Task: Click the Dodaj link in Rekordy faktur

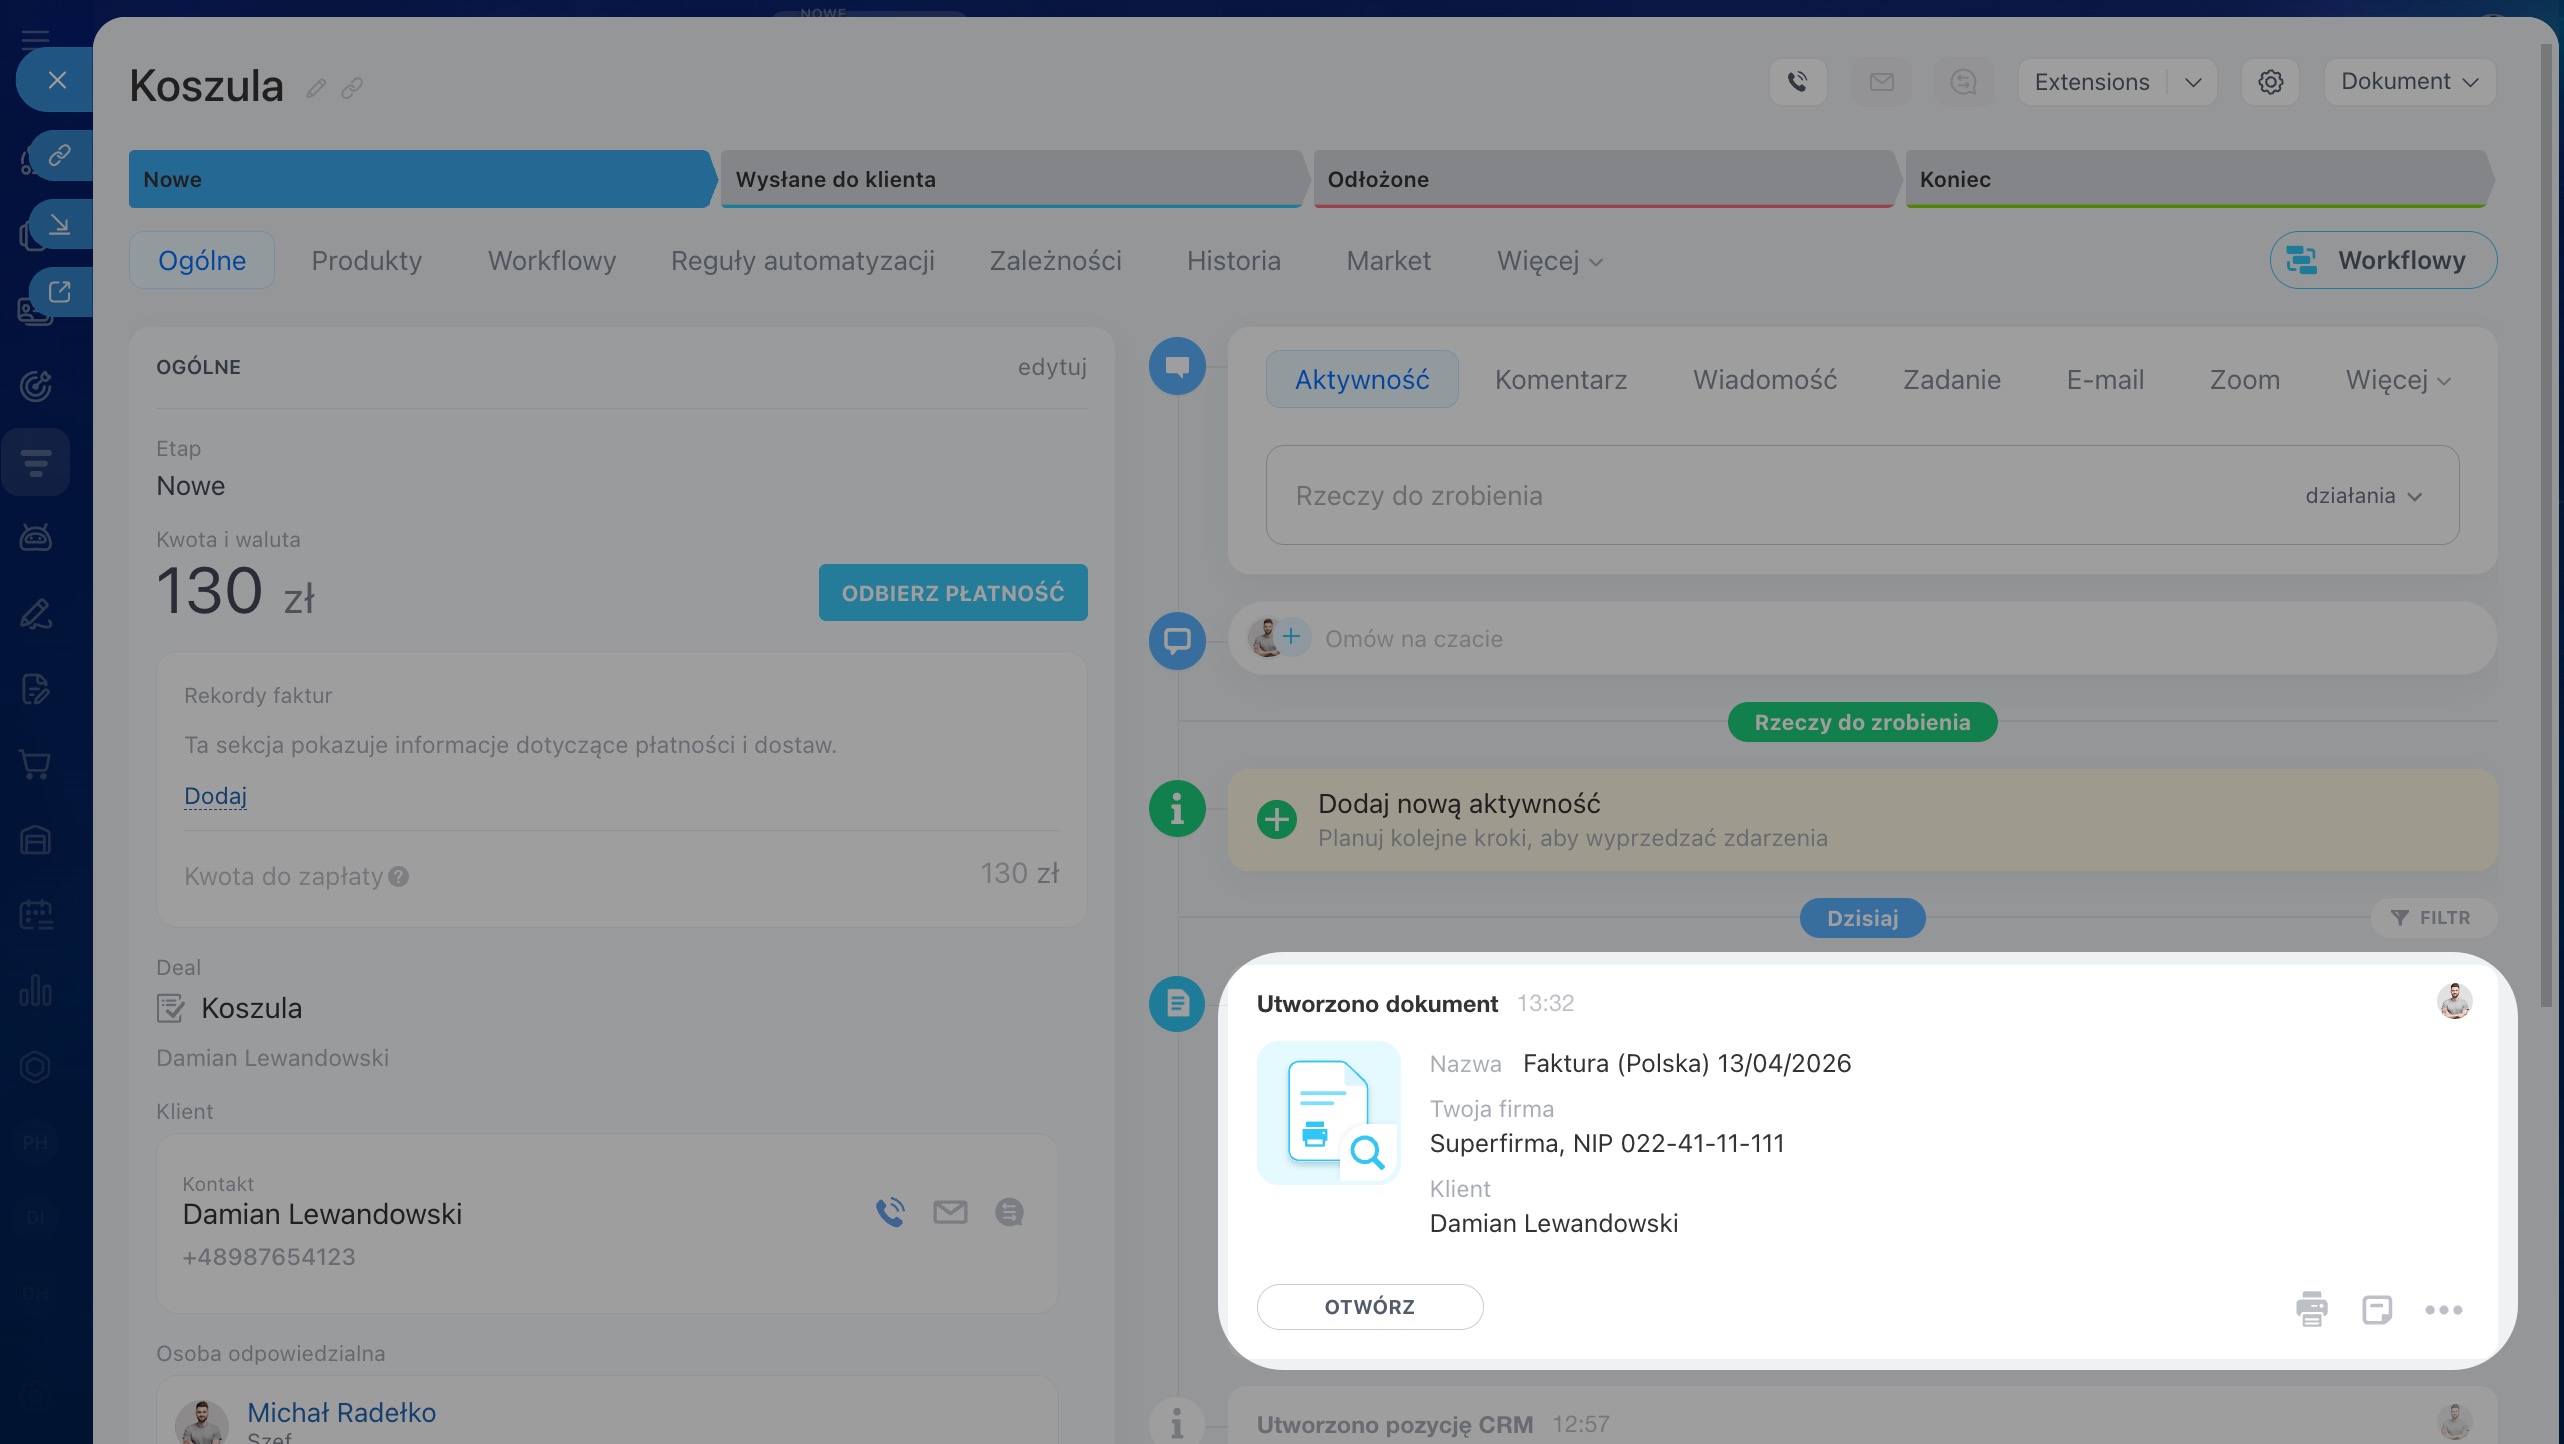Action: (215, 796)
